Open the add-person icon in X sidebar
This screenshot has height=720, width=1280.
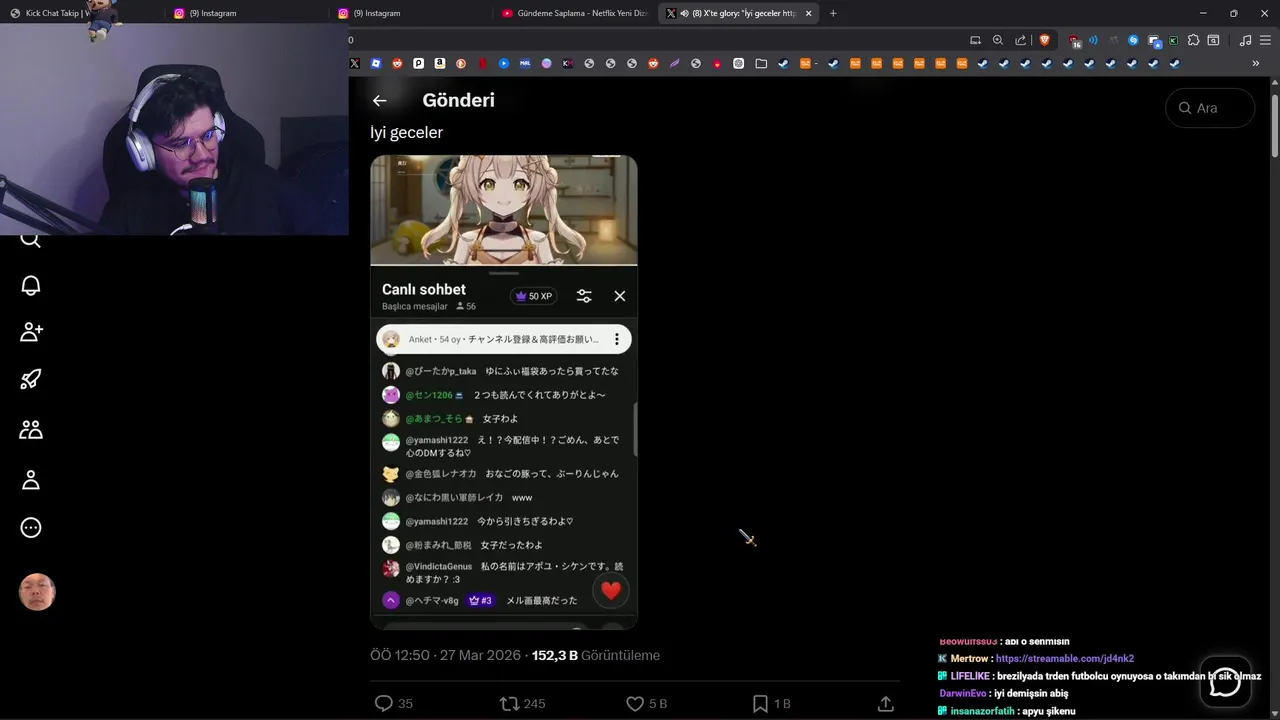31,331
